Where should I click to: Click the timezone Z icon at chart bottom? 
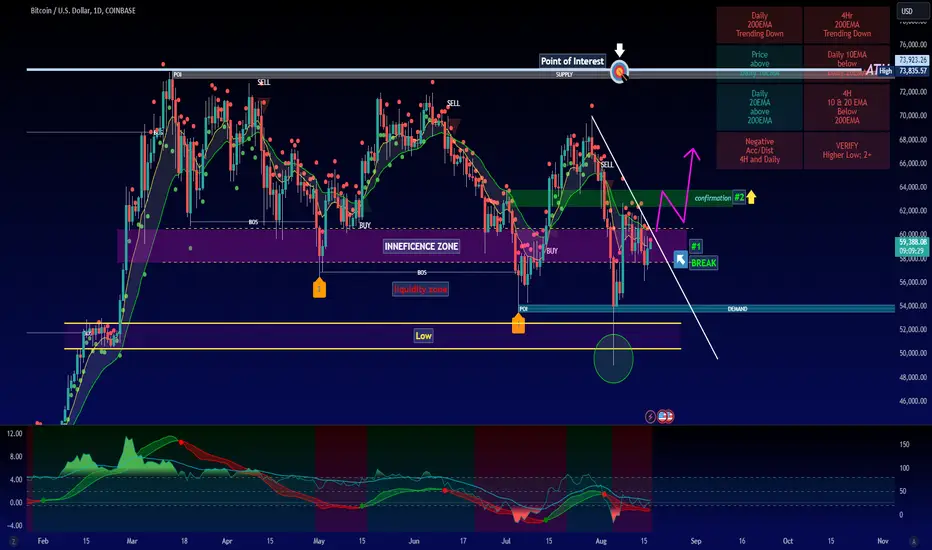click(12, 541)
